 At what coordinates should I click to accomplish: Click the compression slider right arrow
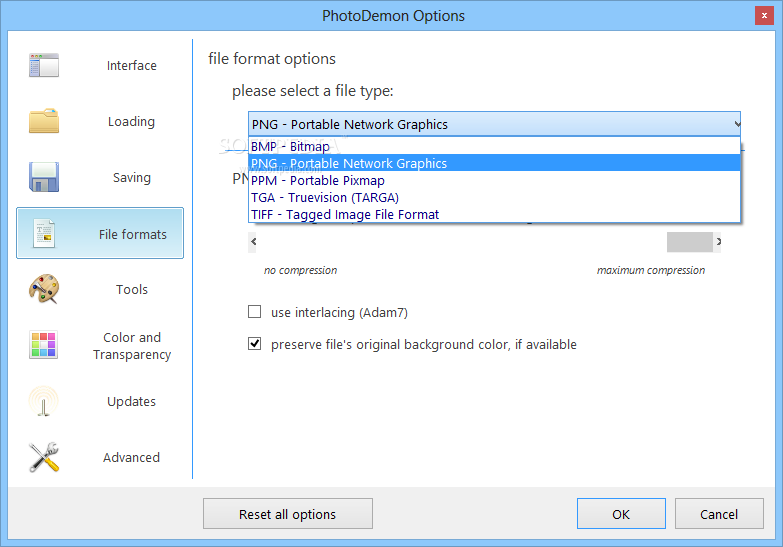(x=718, y=242)
